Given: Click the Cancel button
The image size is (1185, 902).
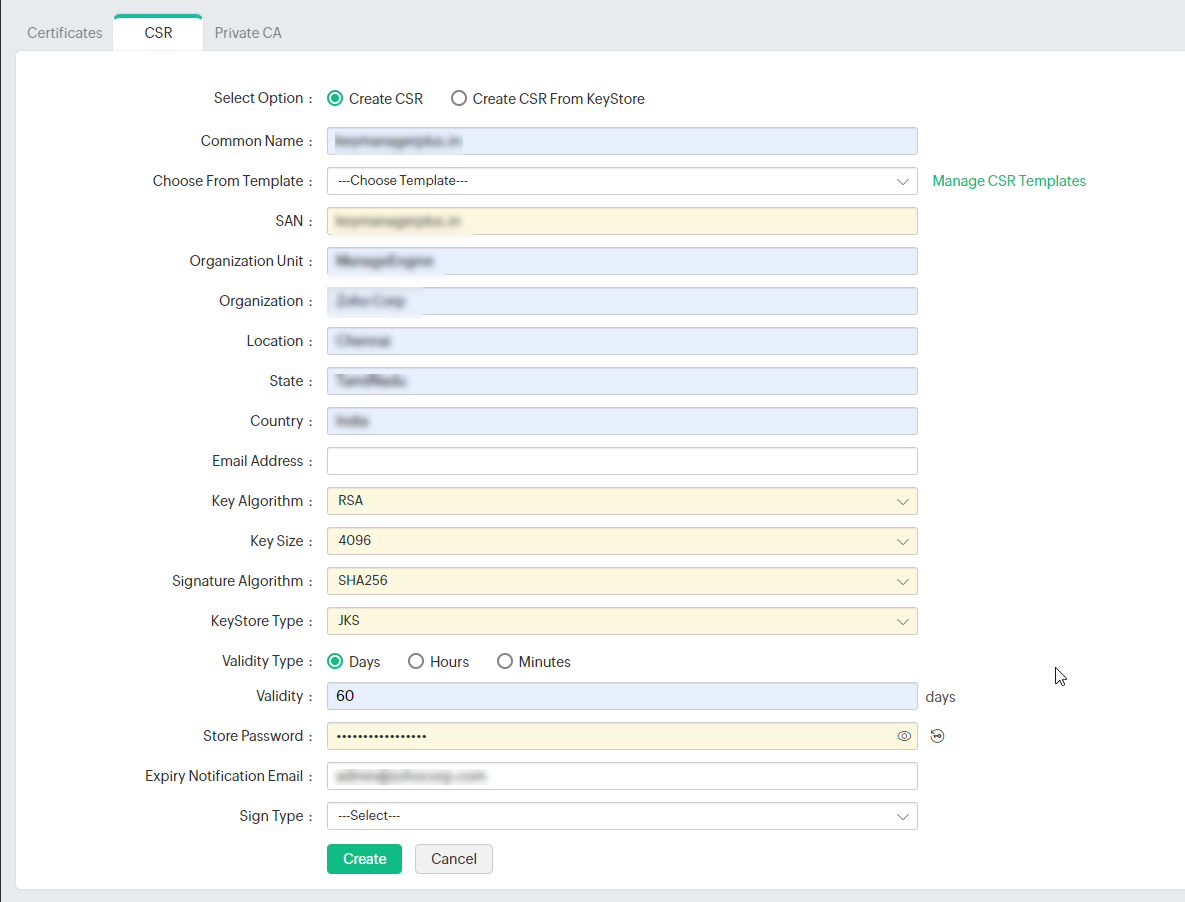Looking at the screenshot, I should tap(453, 859).
